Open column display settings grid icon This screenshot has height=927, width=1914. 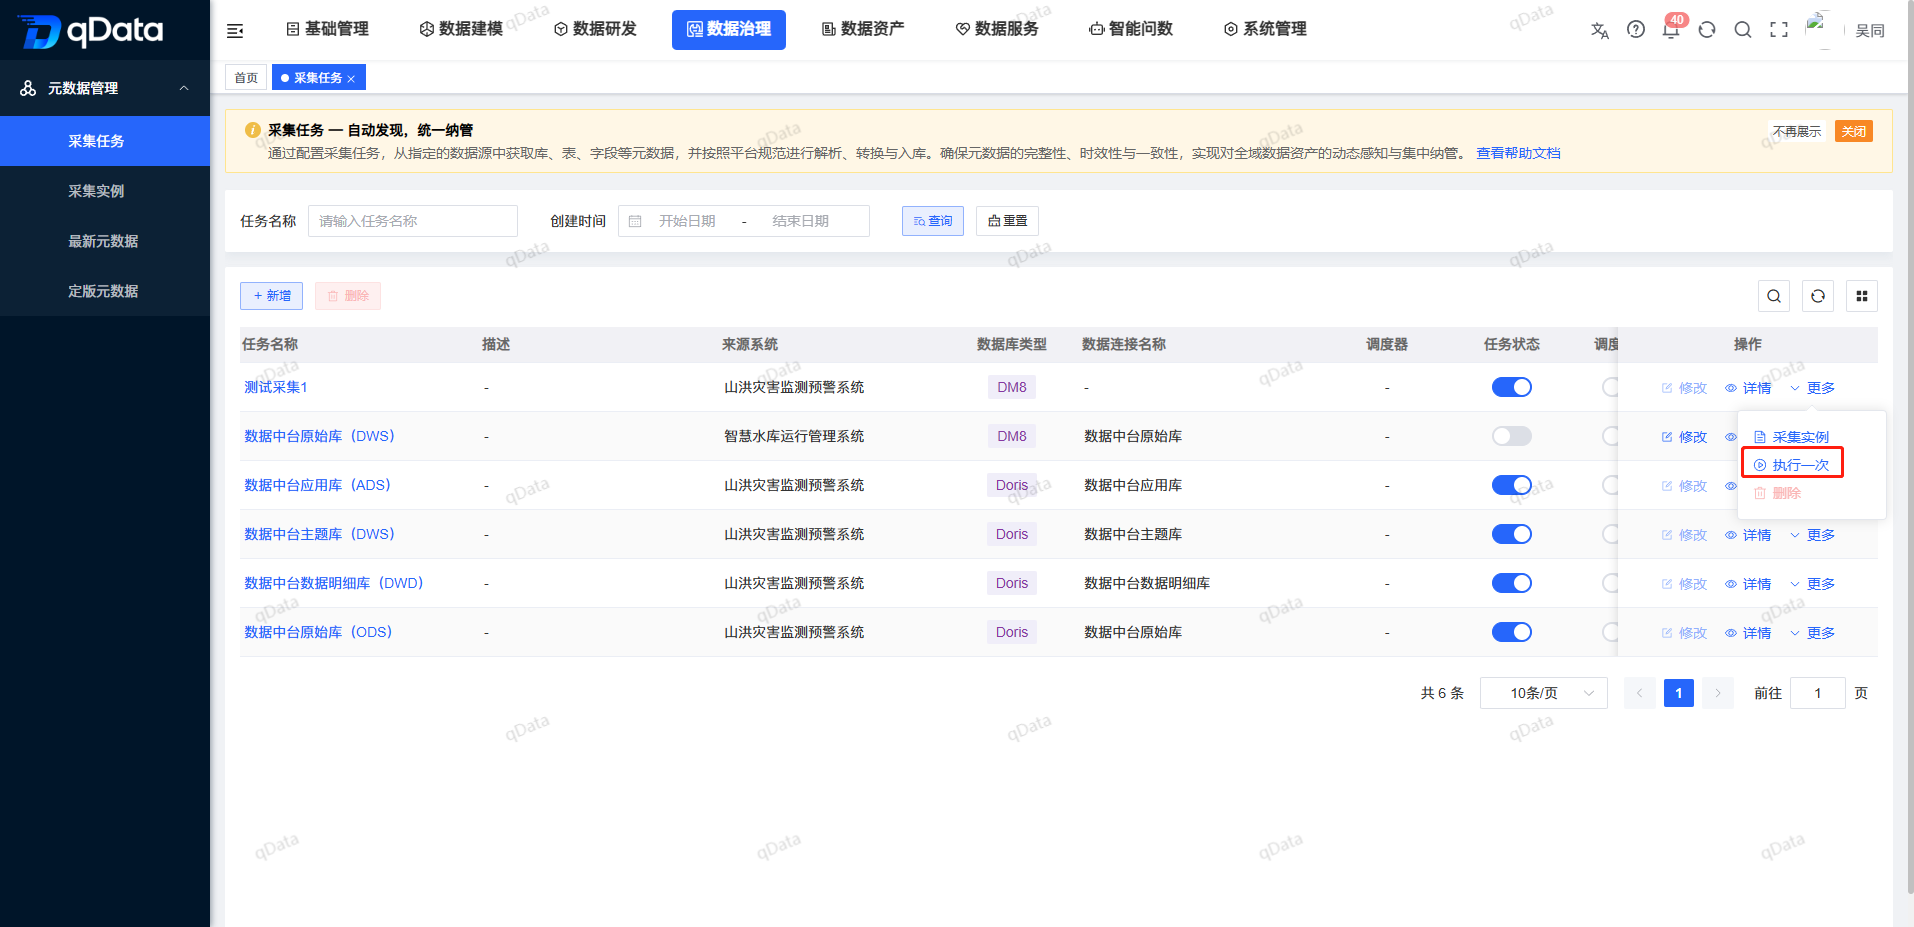click(1862, 296)
